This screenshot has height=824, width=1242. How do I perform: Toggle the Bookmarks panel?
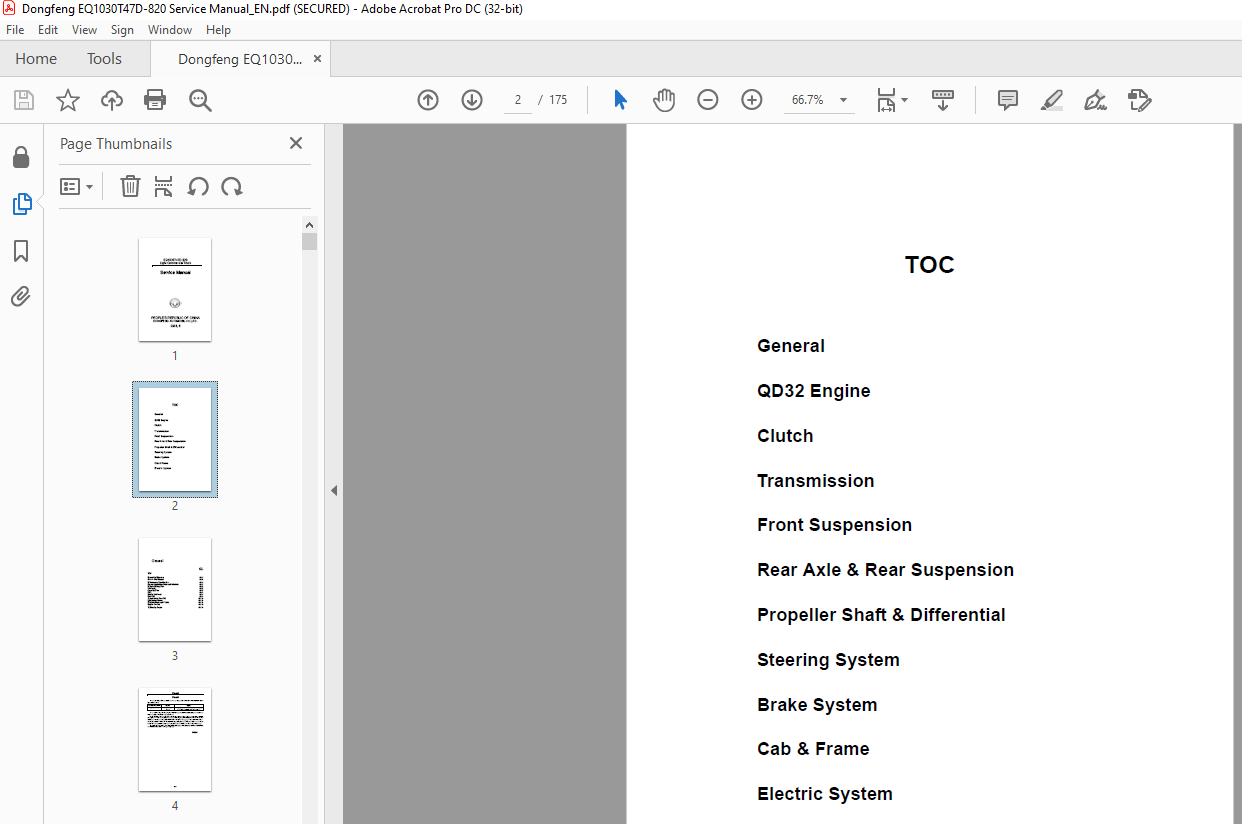(x=21, y=251)
